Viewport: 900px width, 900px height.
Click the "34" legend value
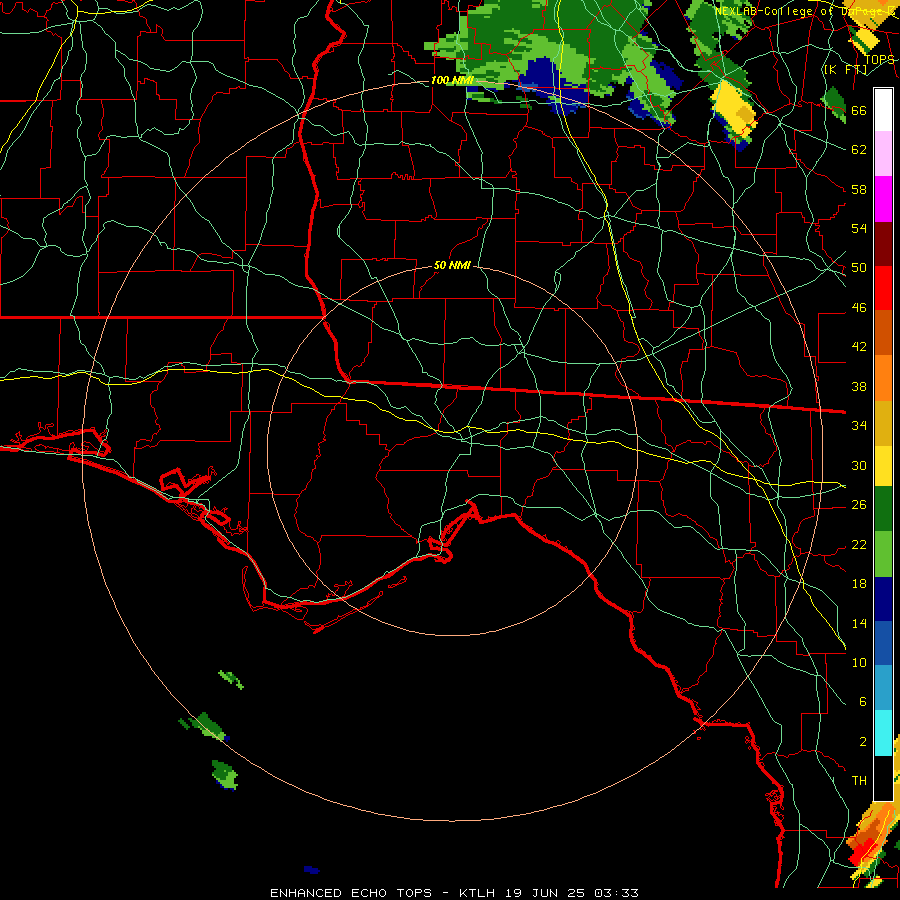(x=859, y=425)
